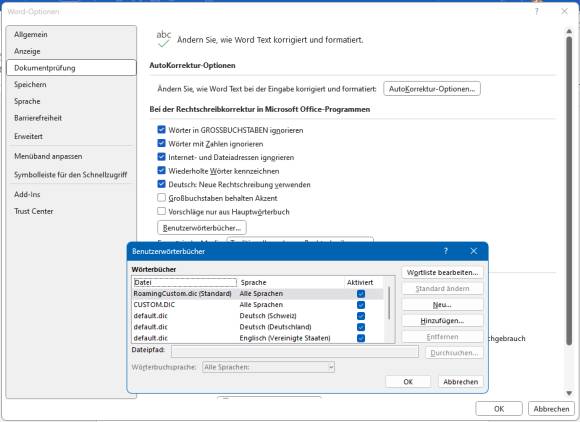580x422 pixels.
Task: Click the 'Hinzufügen...' button
Action: (442, 321)
